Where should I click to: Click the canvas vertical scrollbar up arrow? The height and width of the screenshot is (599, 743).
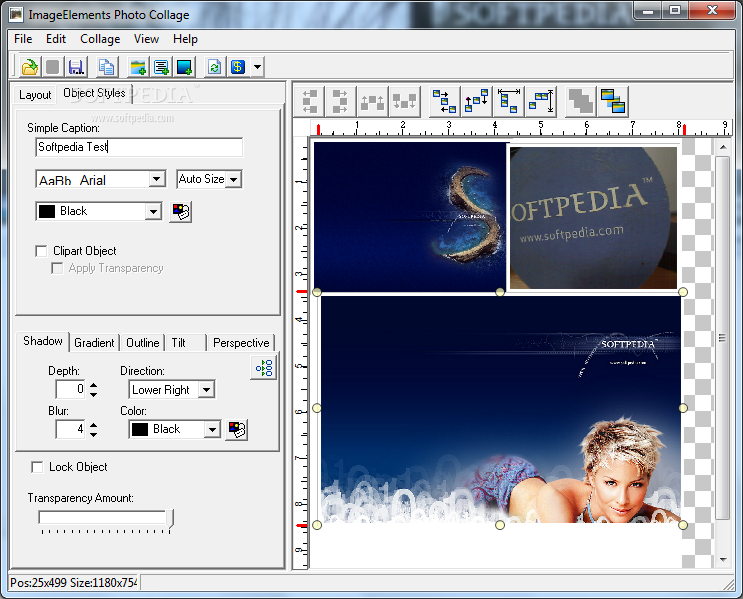pyautogui.click(x=723, y=147)
